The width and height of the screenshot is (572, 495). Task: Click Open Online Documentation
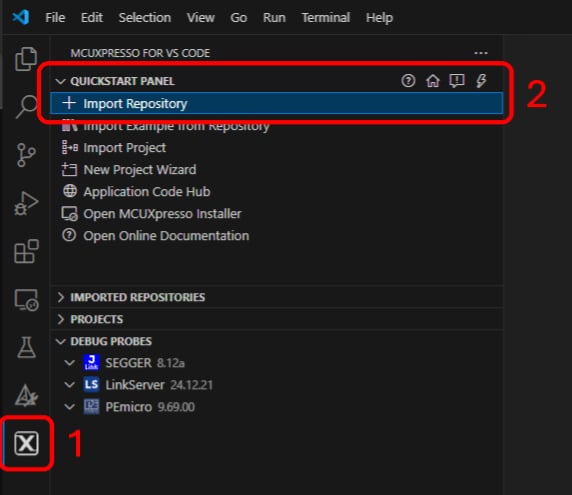pyautogui.click(x=277, y=236)
